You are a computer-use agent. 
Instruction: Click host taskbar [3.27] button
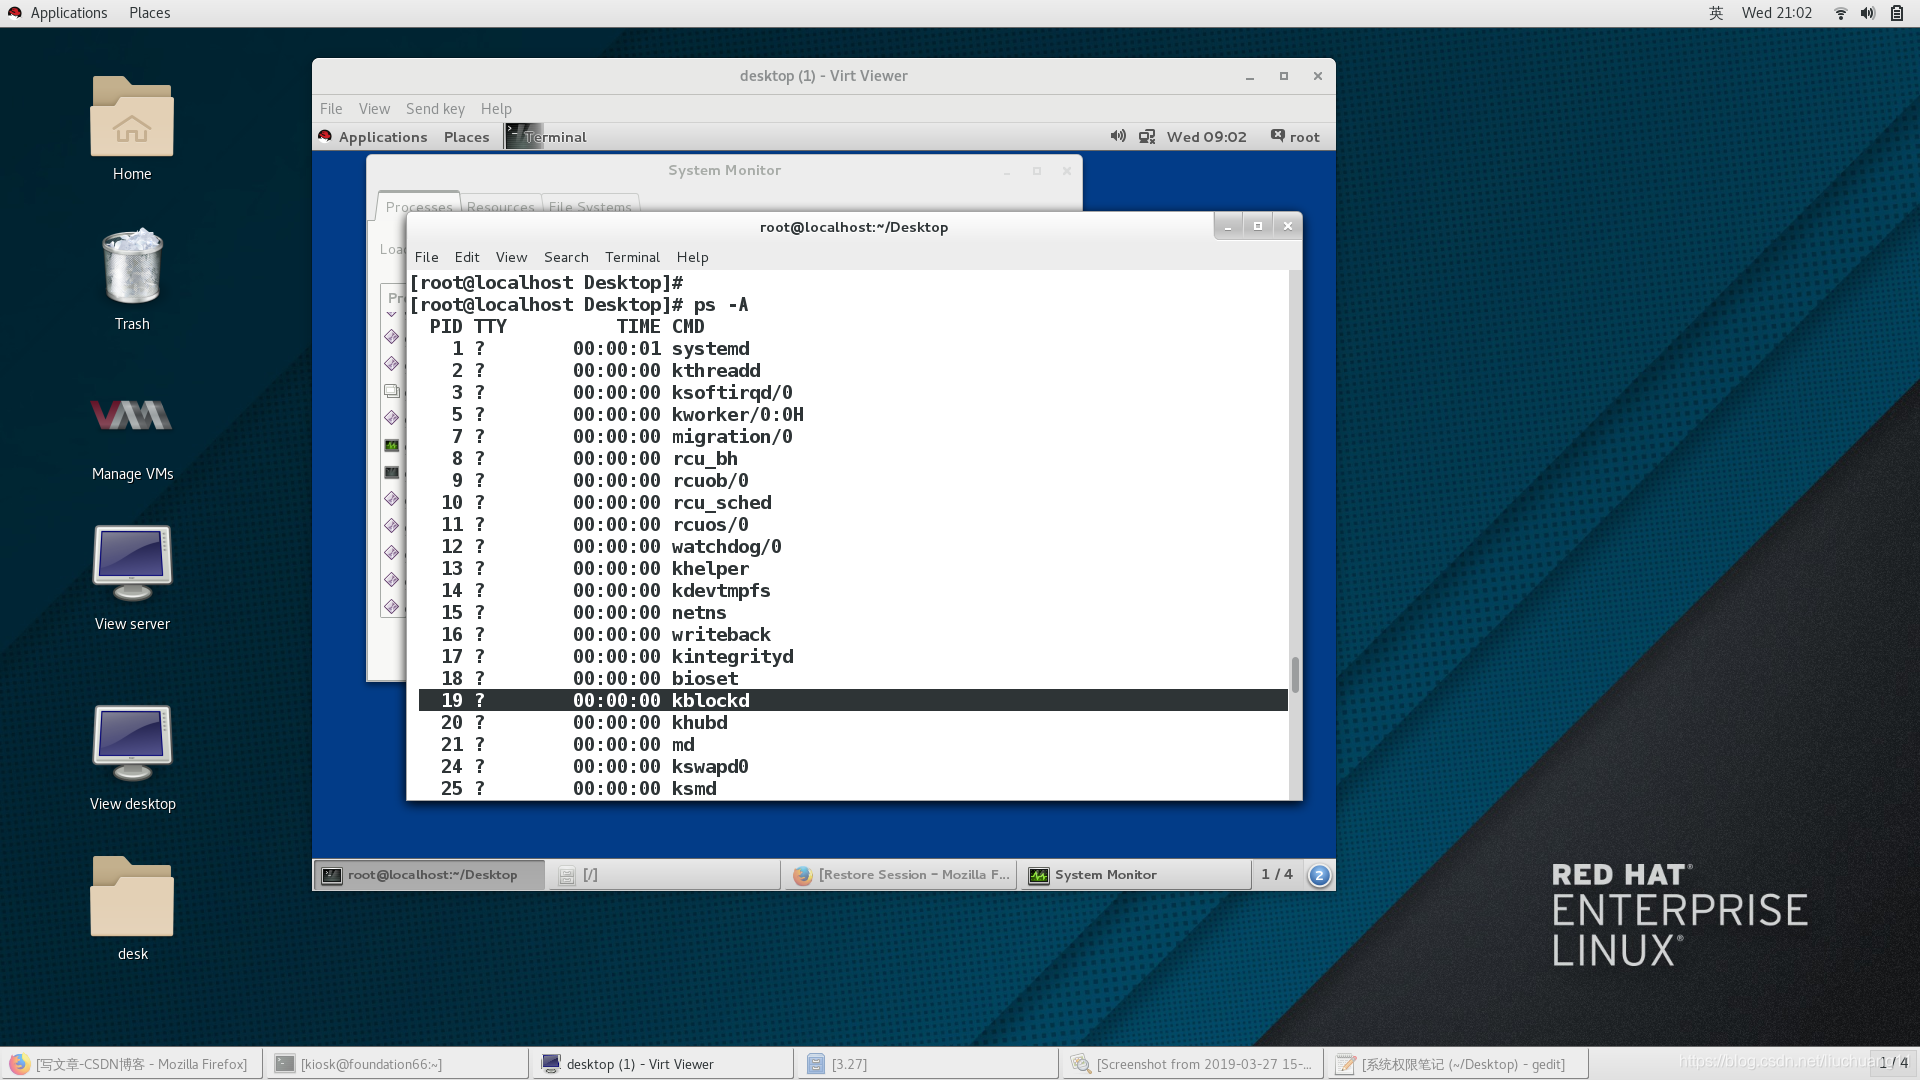927,1064
